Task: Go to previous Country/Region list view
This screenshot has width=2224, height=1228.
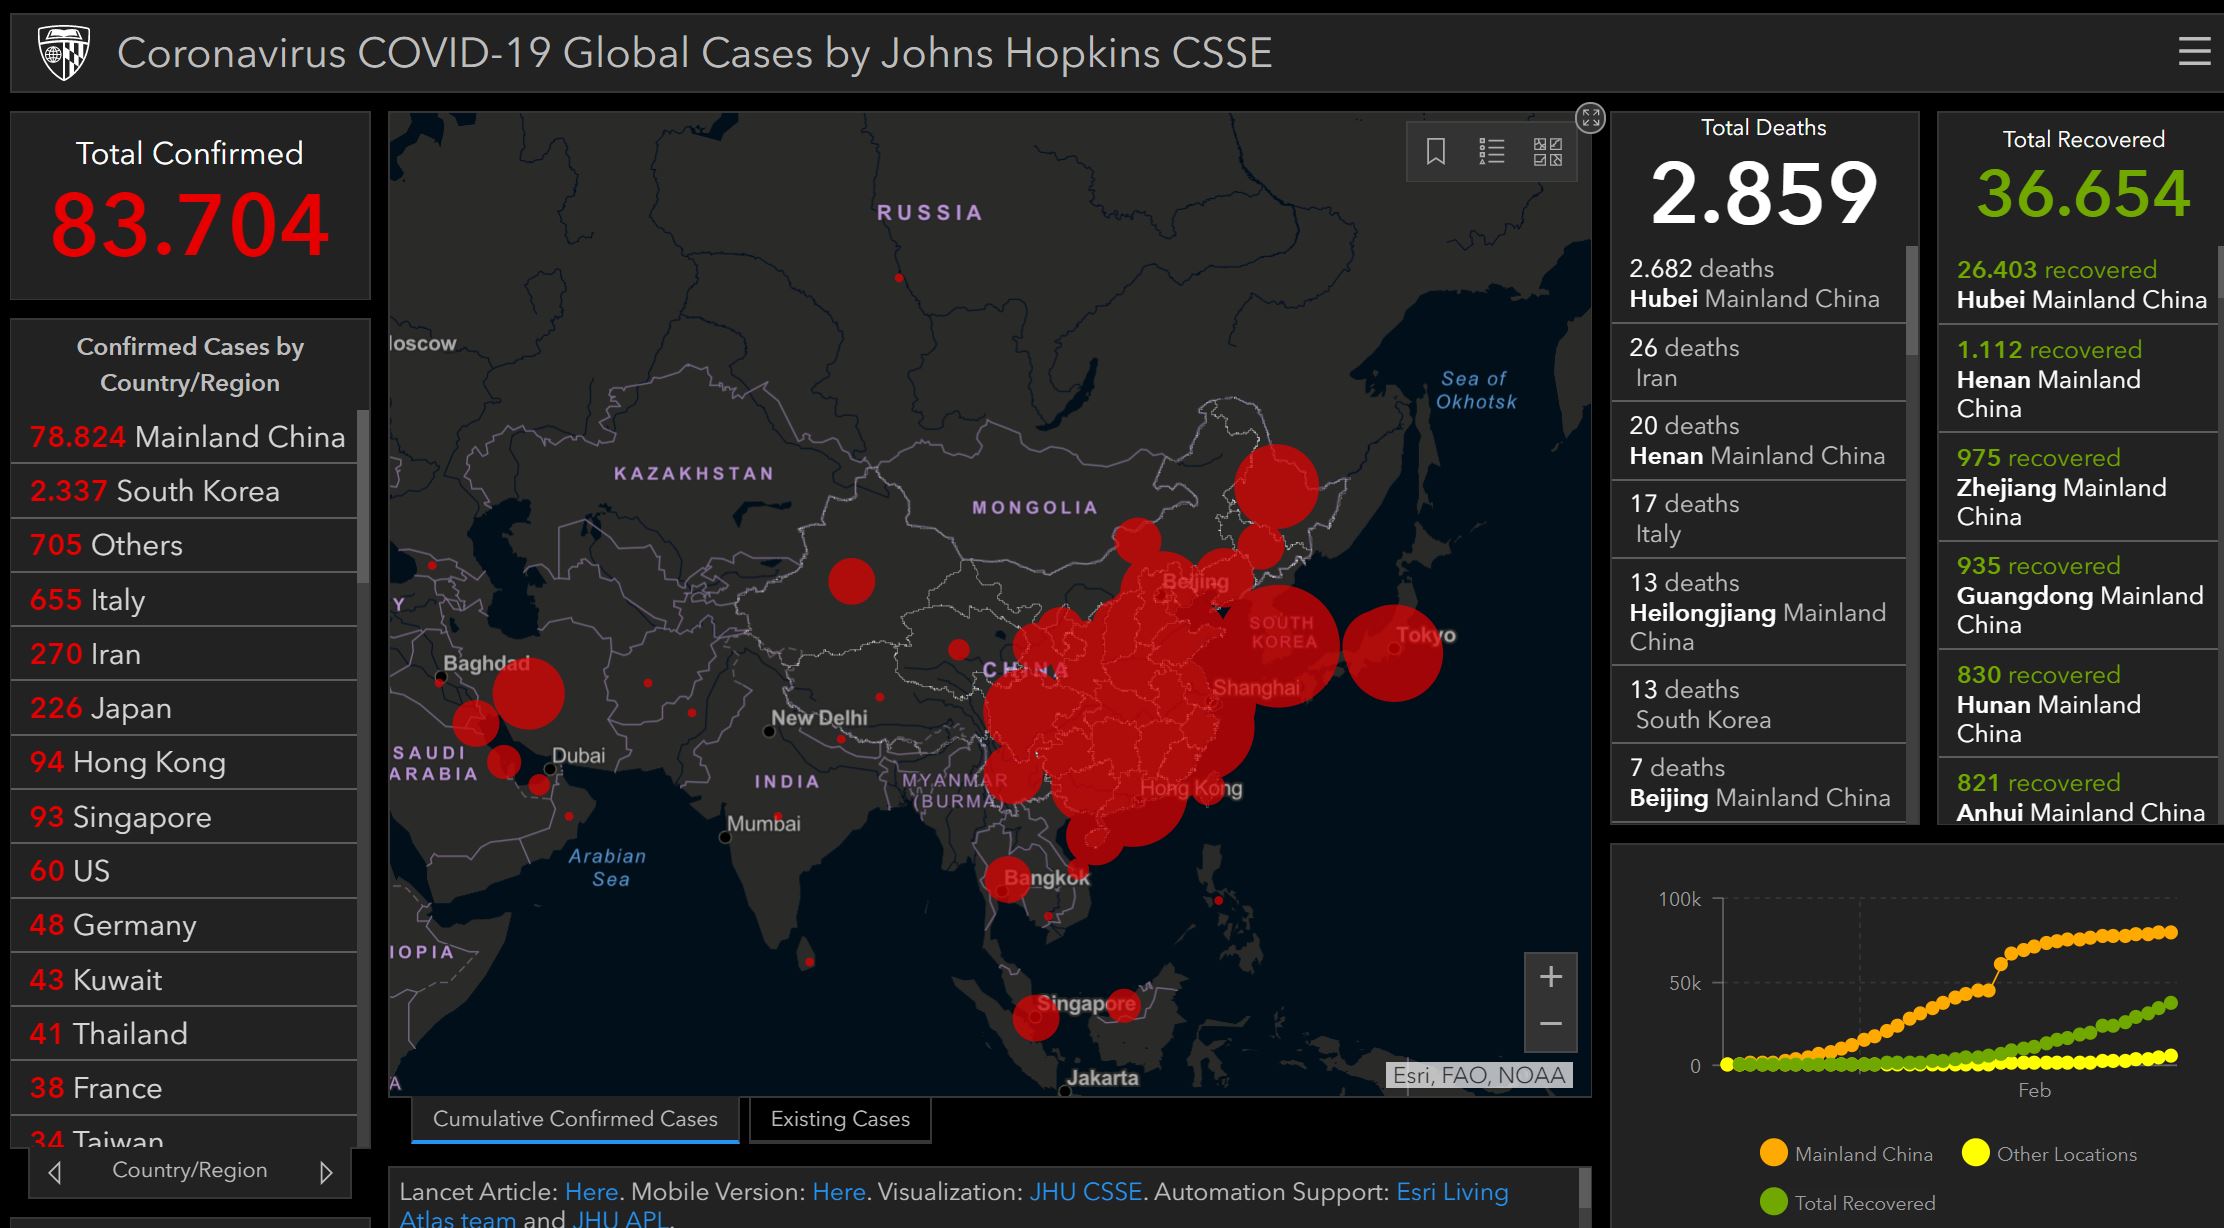Action: [x=55, y=1172]
